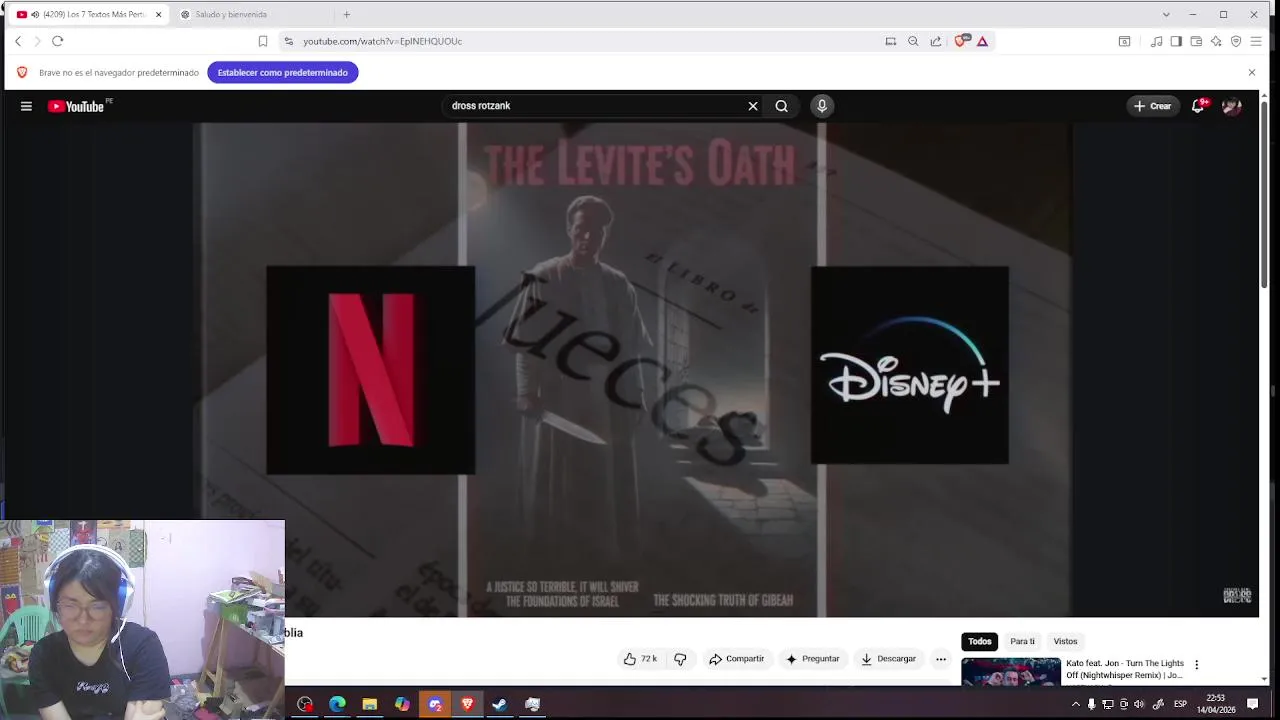Open the Brave playlist music note icon

[x=1156, y=41]
